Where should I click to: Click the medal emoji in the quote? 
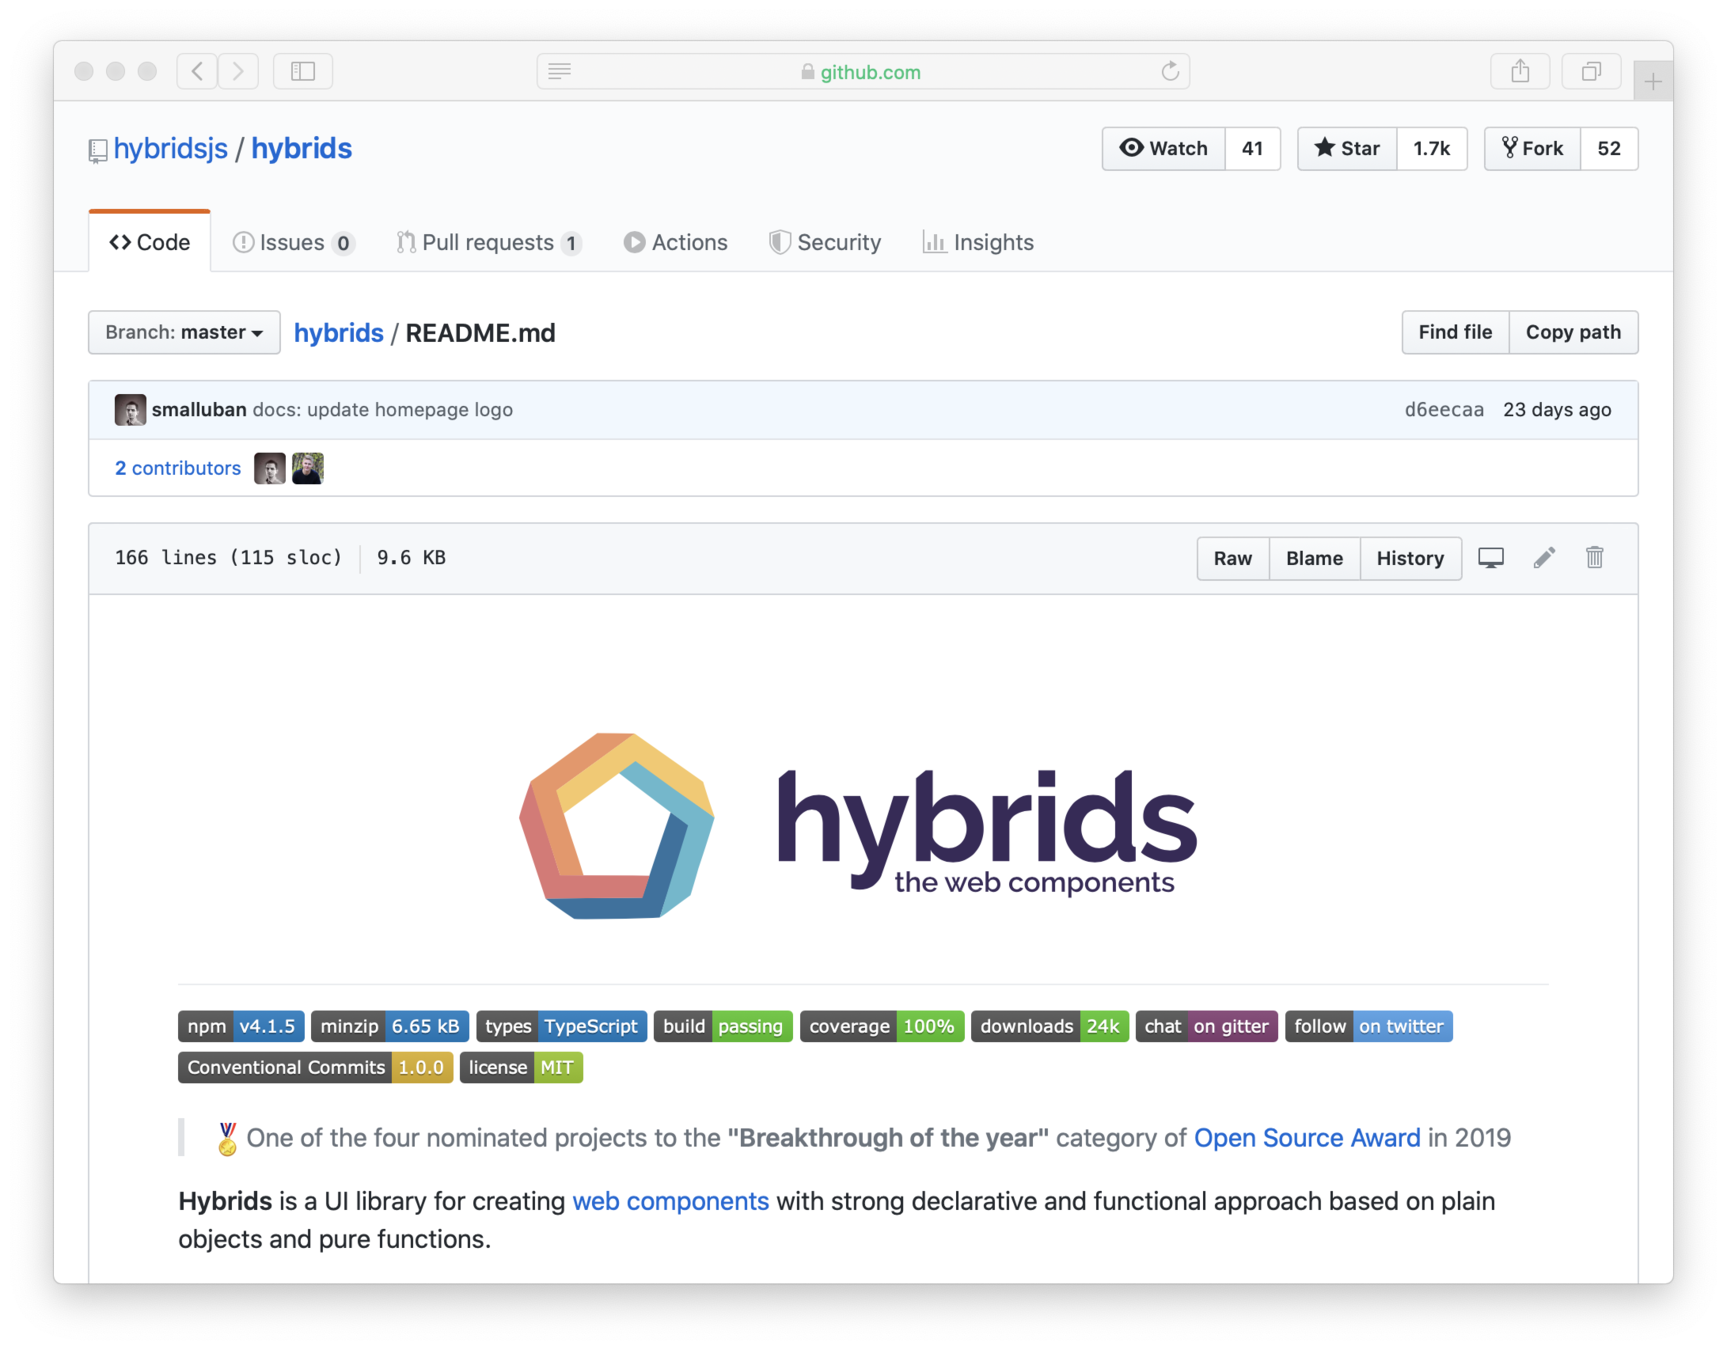[x=227, y=1138]
